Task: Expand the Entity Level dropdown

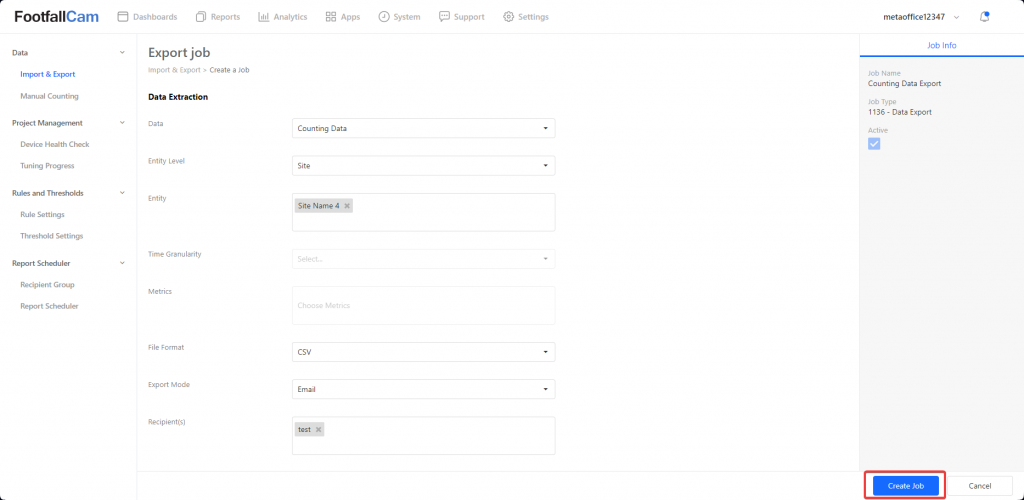Action: tap(423, 165)
